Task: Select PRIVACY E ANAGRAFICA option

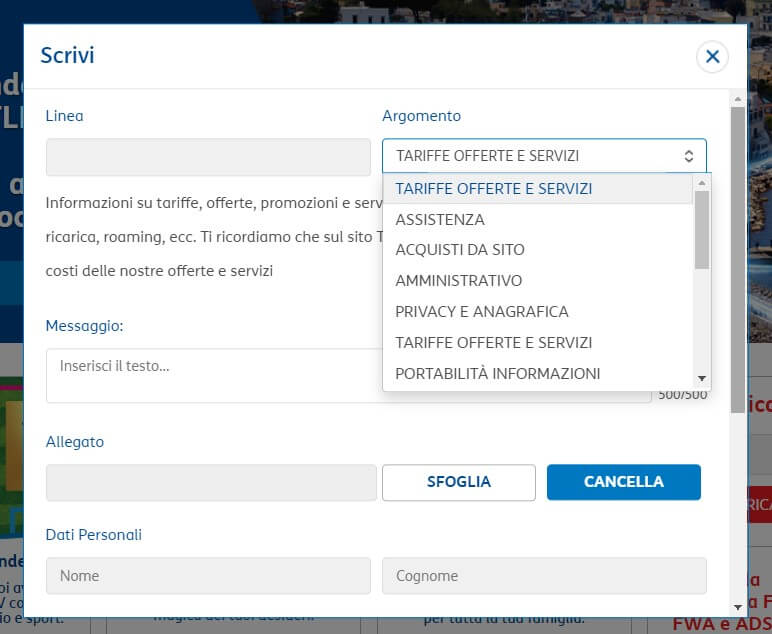Action: 482,312
